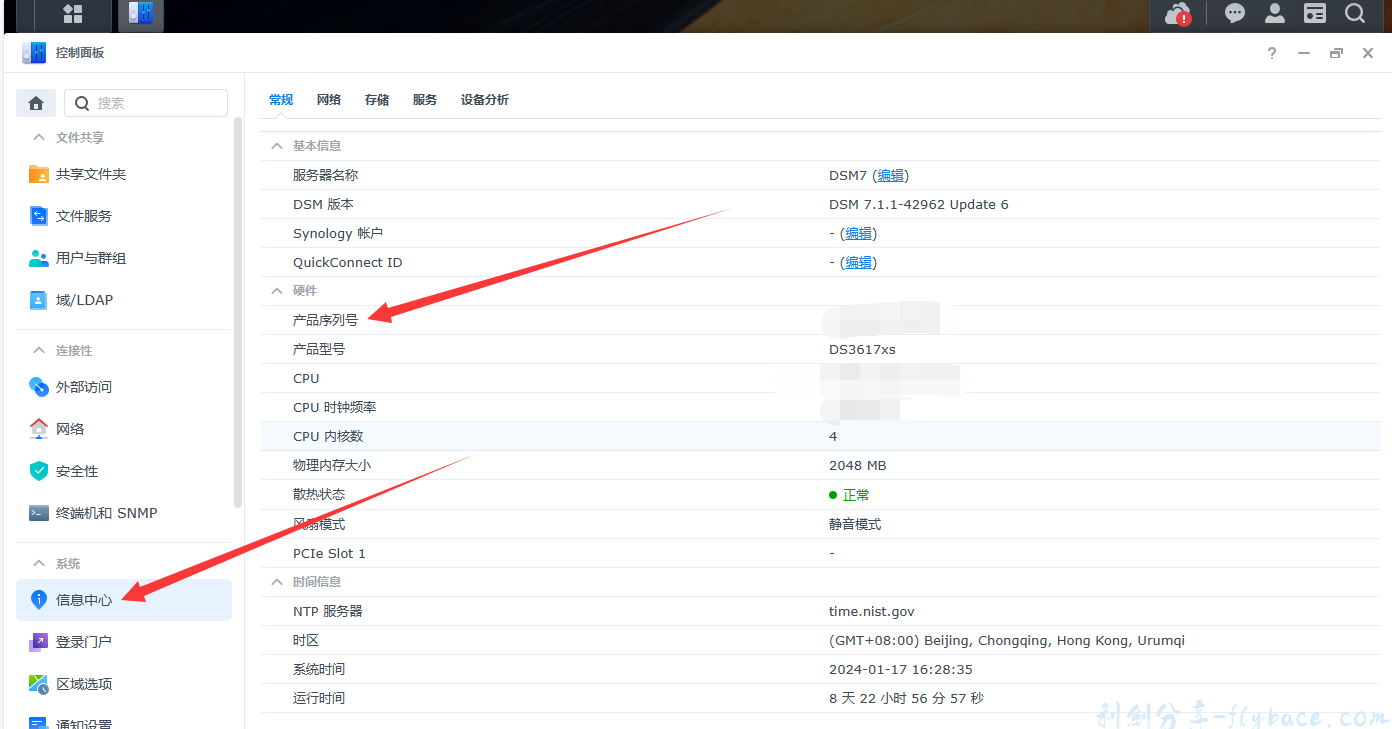
Task: Open the 登录门户 icon
Action: 39,642
